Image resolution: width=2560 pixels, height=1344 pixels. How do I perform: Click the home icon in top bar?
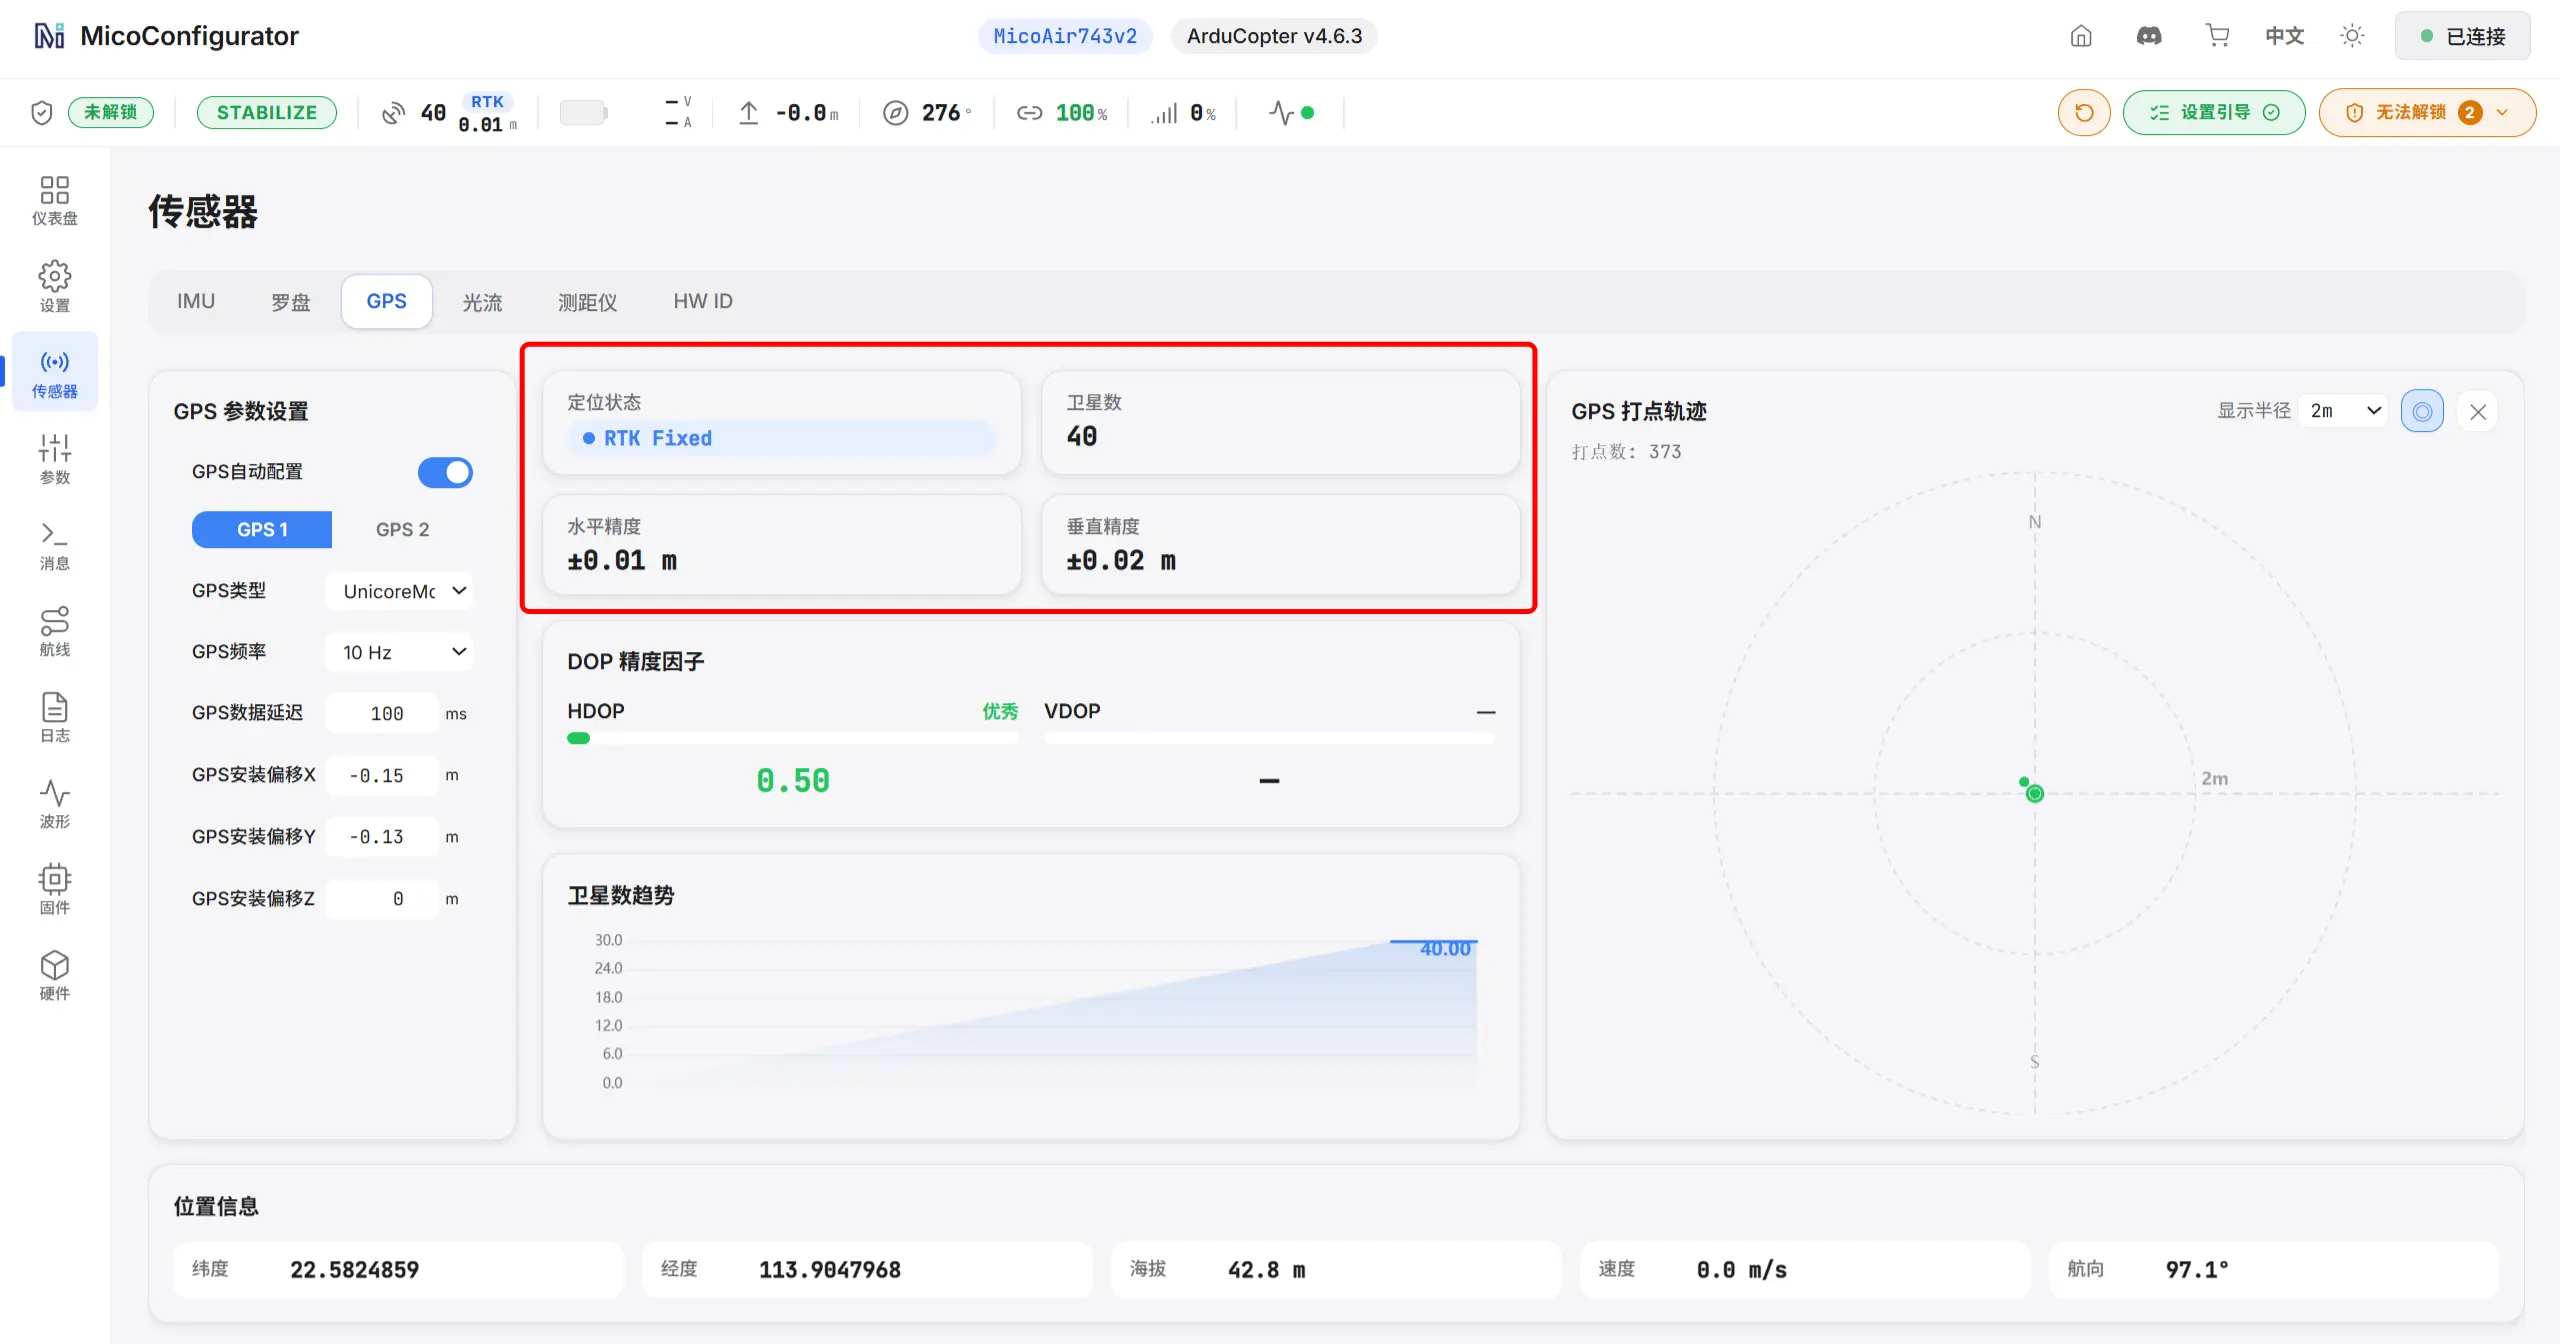pos(2081,36)
